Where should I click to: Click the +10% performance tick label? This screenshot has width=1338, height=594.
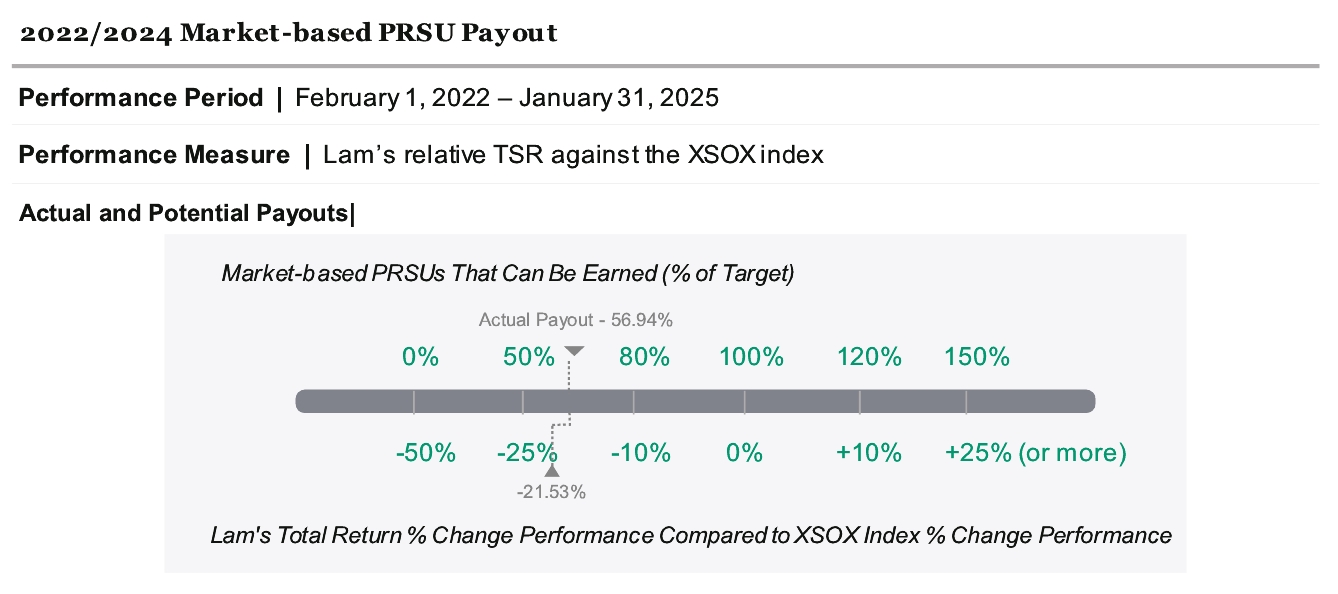click(x=869, y=453)
